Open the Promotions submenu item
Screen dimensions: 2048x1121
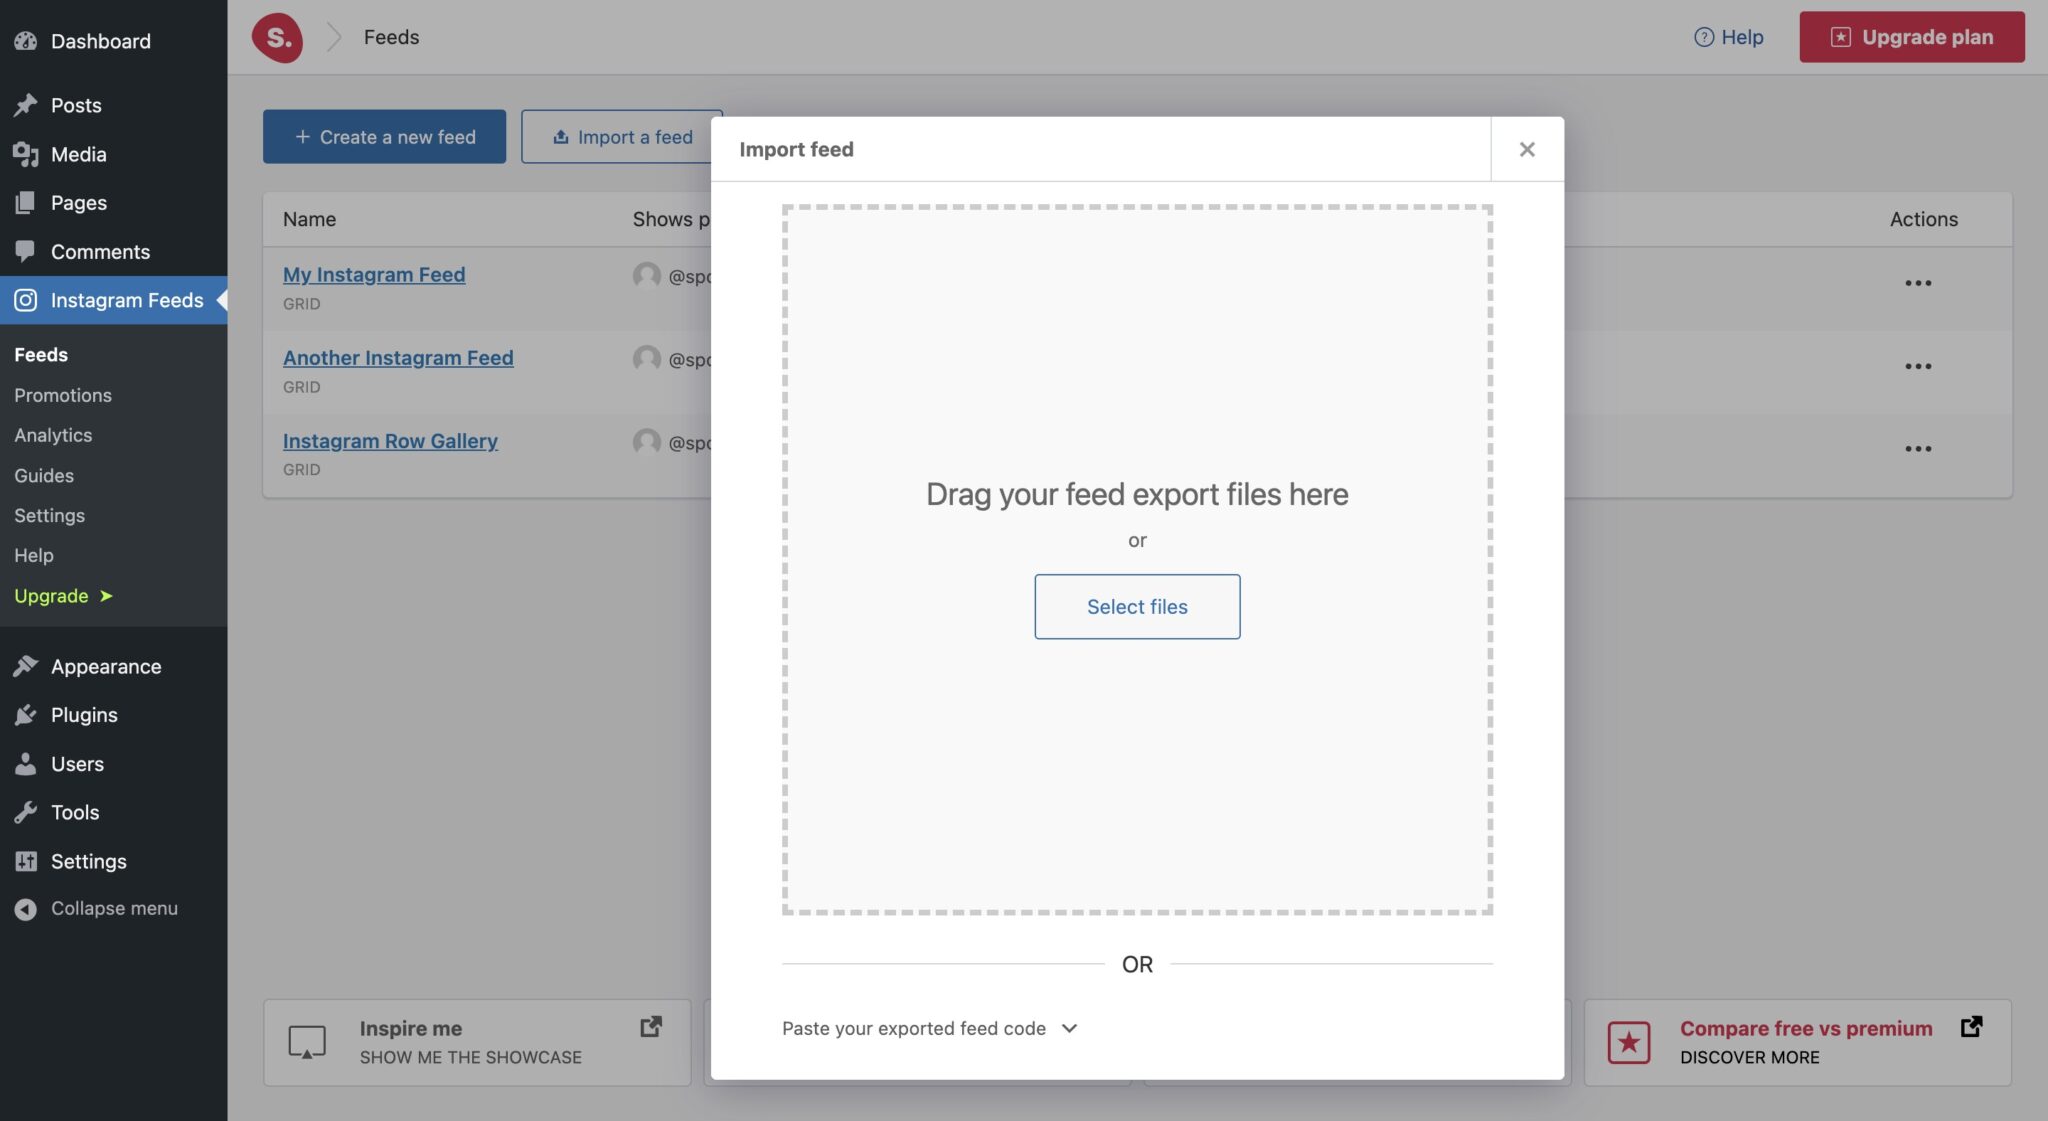pos(63,395)
